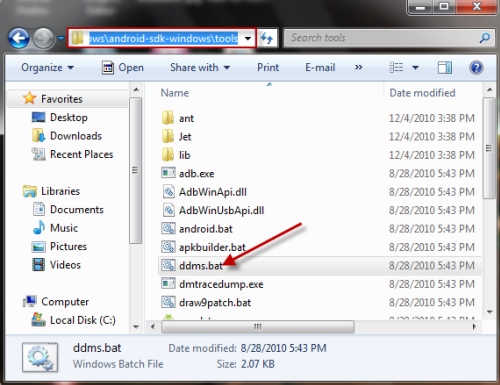The image size is (500, 385).
Task: Open the Share with menu
Action: click(x=200, y=68)
